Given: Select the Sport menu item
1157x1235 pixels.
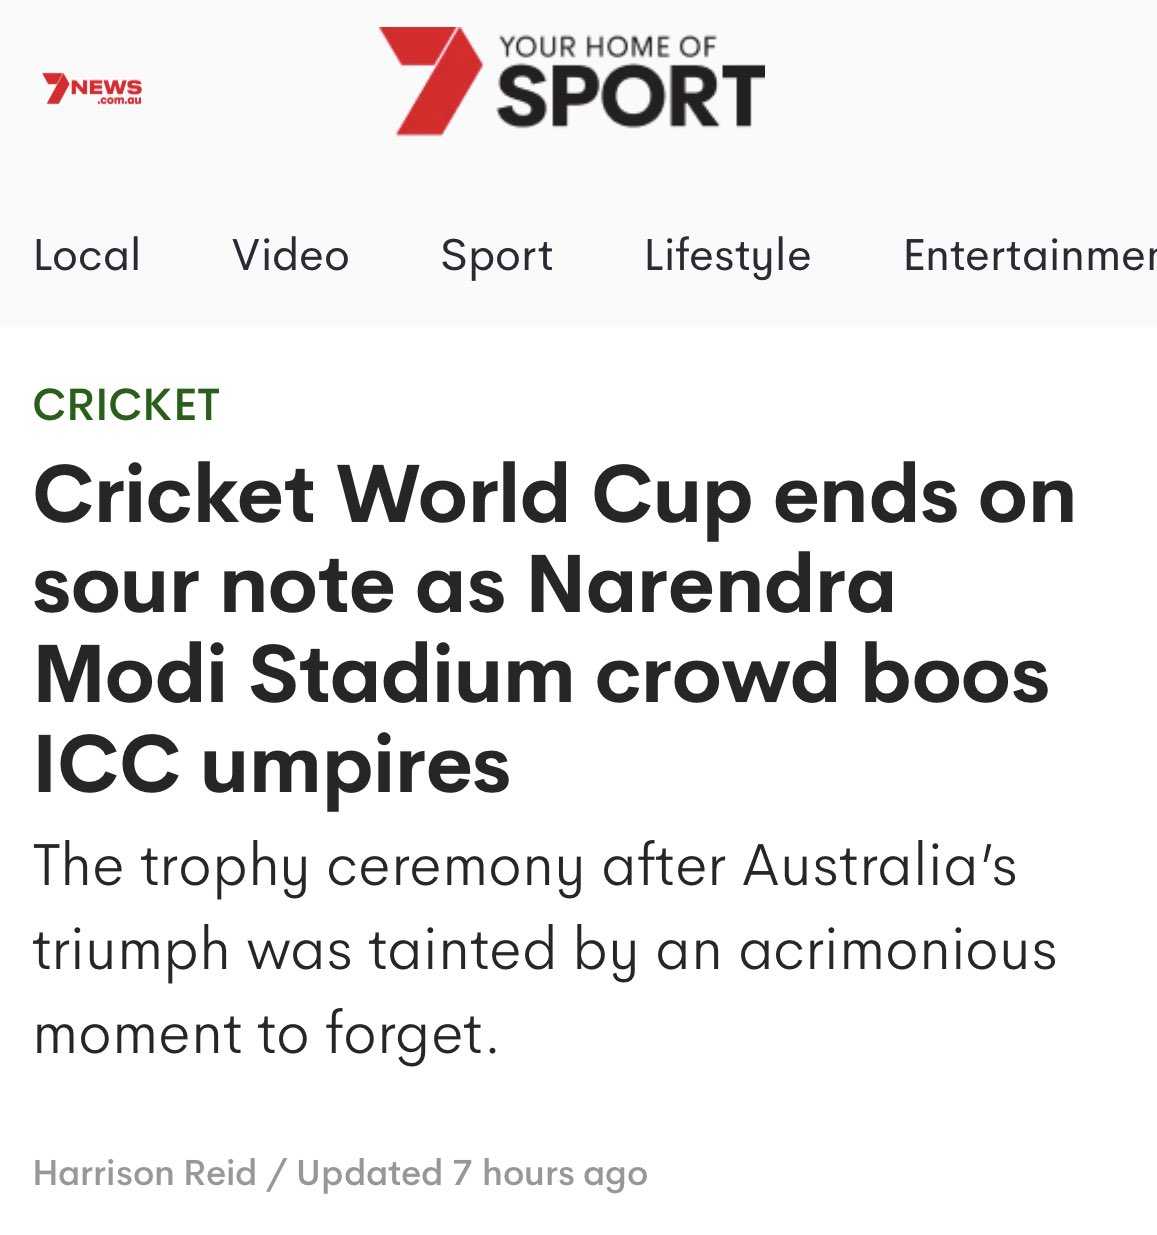Looking at the screenshot, I should 497,255.
